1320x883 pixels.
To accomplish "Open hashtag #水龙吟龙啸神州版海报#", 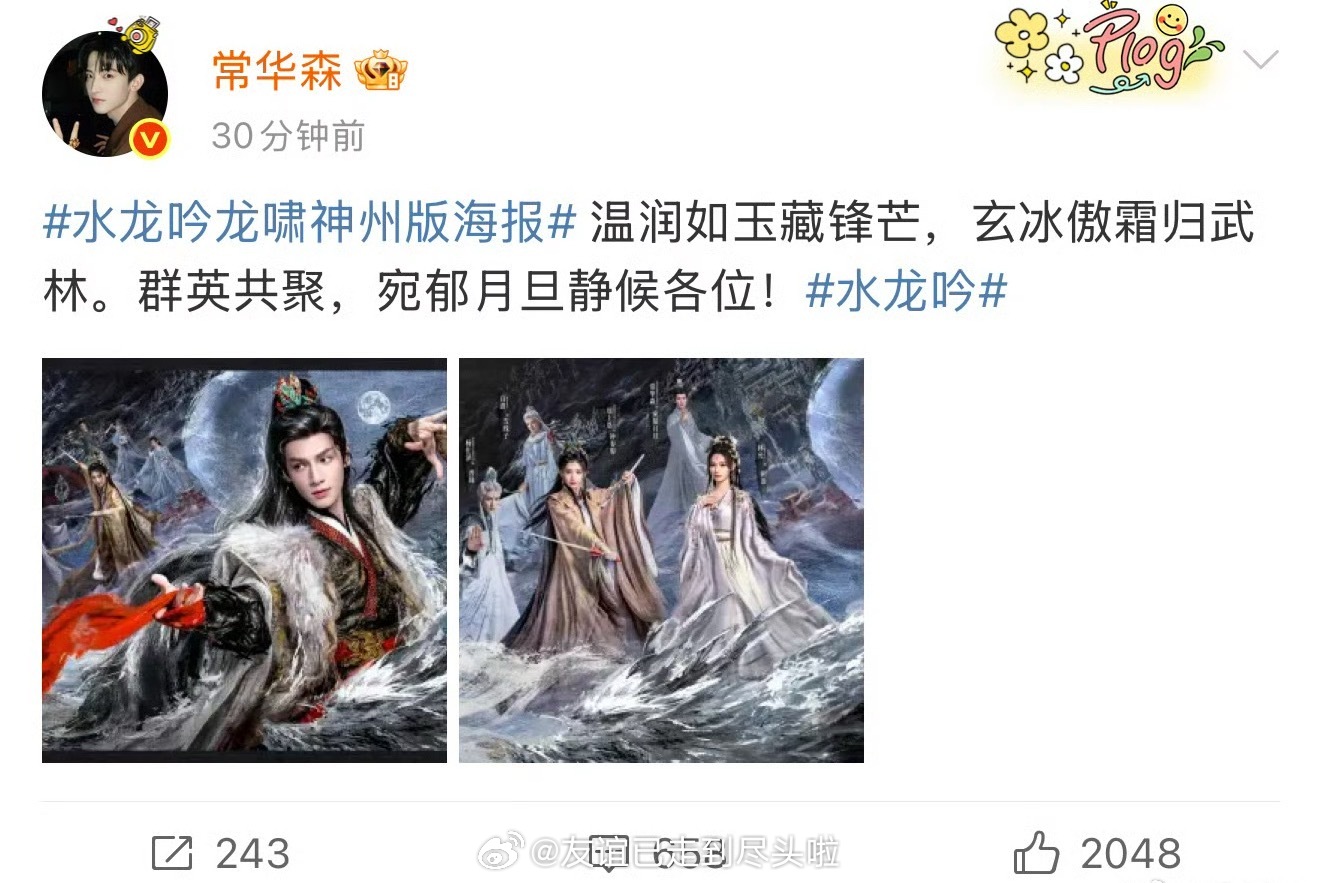I will click(x=311, y=222).
